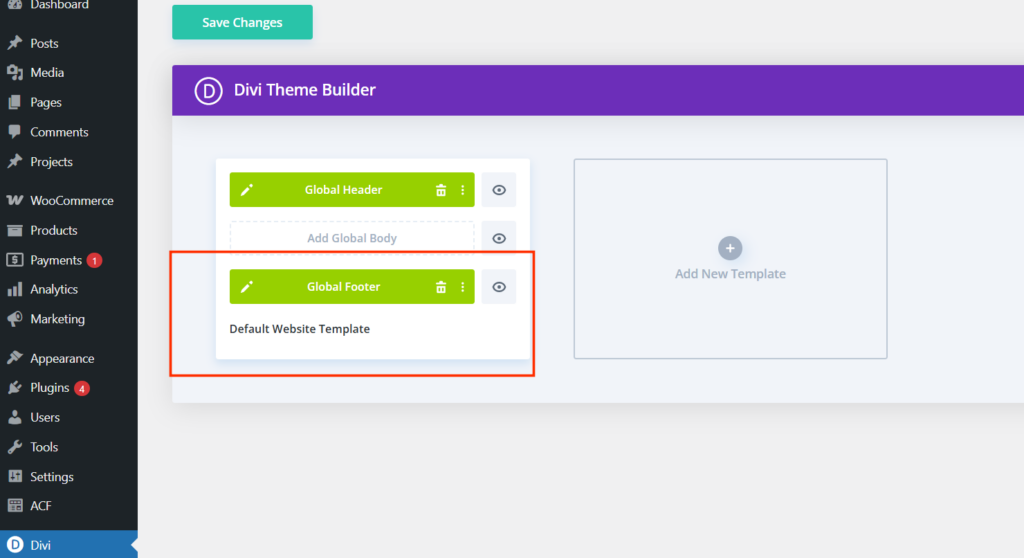Open Media menu in sidebar
1024x558 pixels.
(x=69, y=73)
